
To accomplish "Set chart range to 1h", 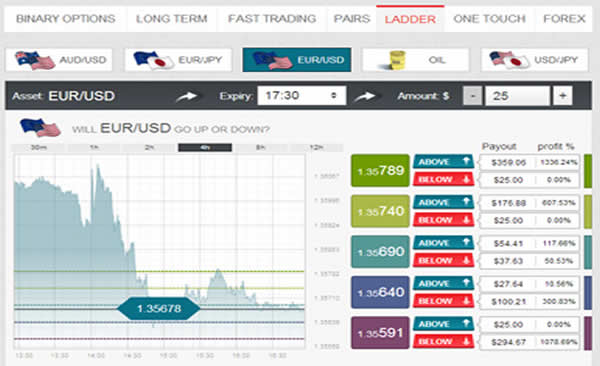I will tap(94, 148).
